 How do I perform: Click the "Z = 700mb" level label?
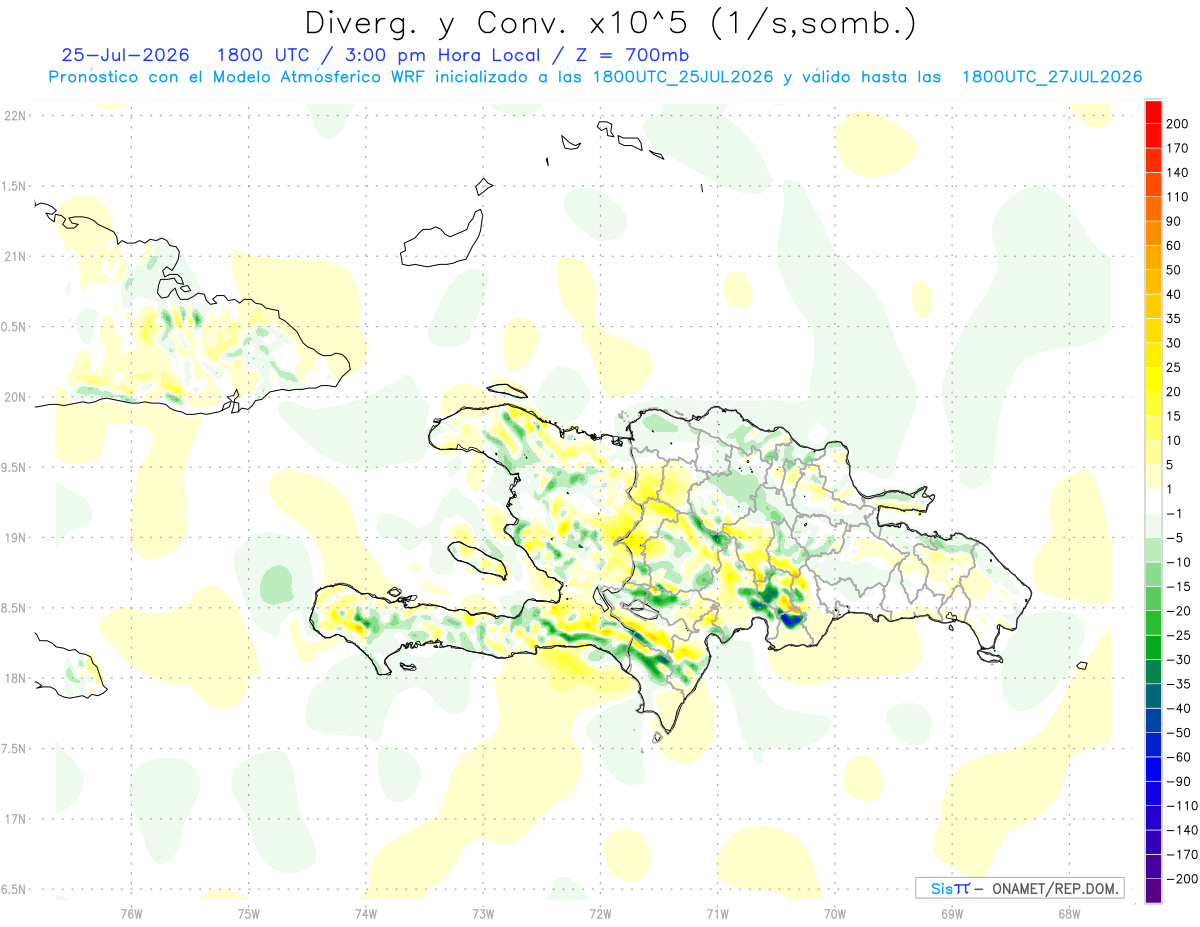coord(630,55)
